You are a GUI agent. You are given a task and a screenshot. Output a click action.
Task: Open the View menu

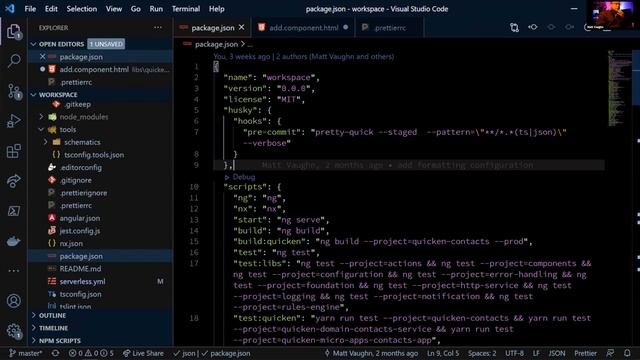click(113, 9)
